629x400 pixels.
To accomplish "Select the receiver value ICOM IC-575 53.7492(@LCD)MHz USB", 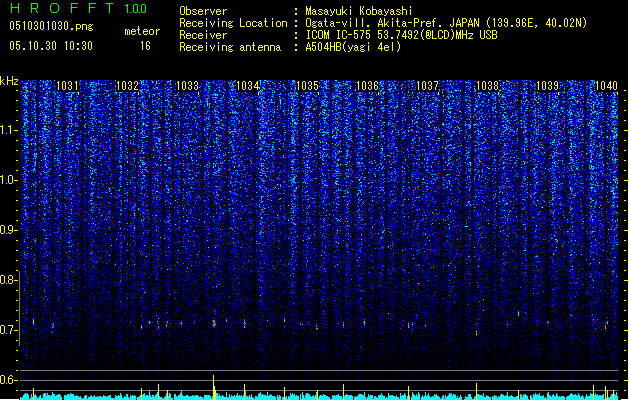I will 402,35.
